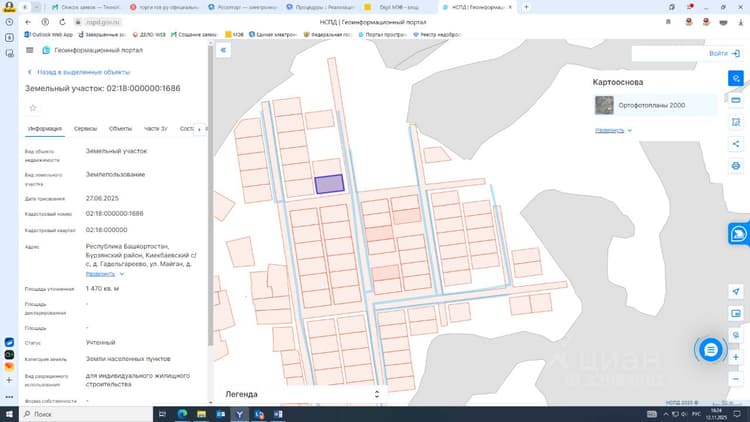Switch to the Объекты tab
The width and height of the screenshot is (750, 422).
point(120,129)
